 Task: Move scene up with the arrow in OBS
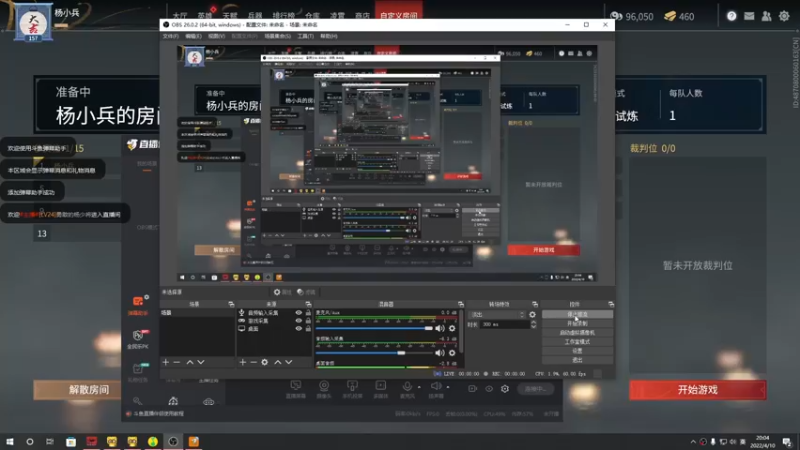point(190,362)
